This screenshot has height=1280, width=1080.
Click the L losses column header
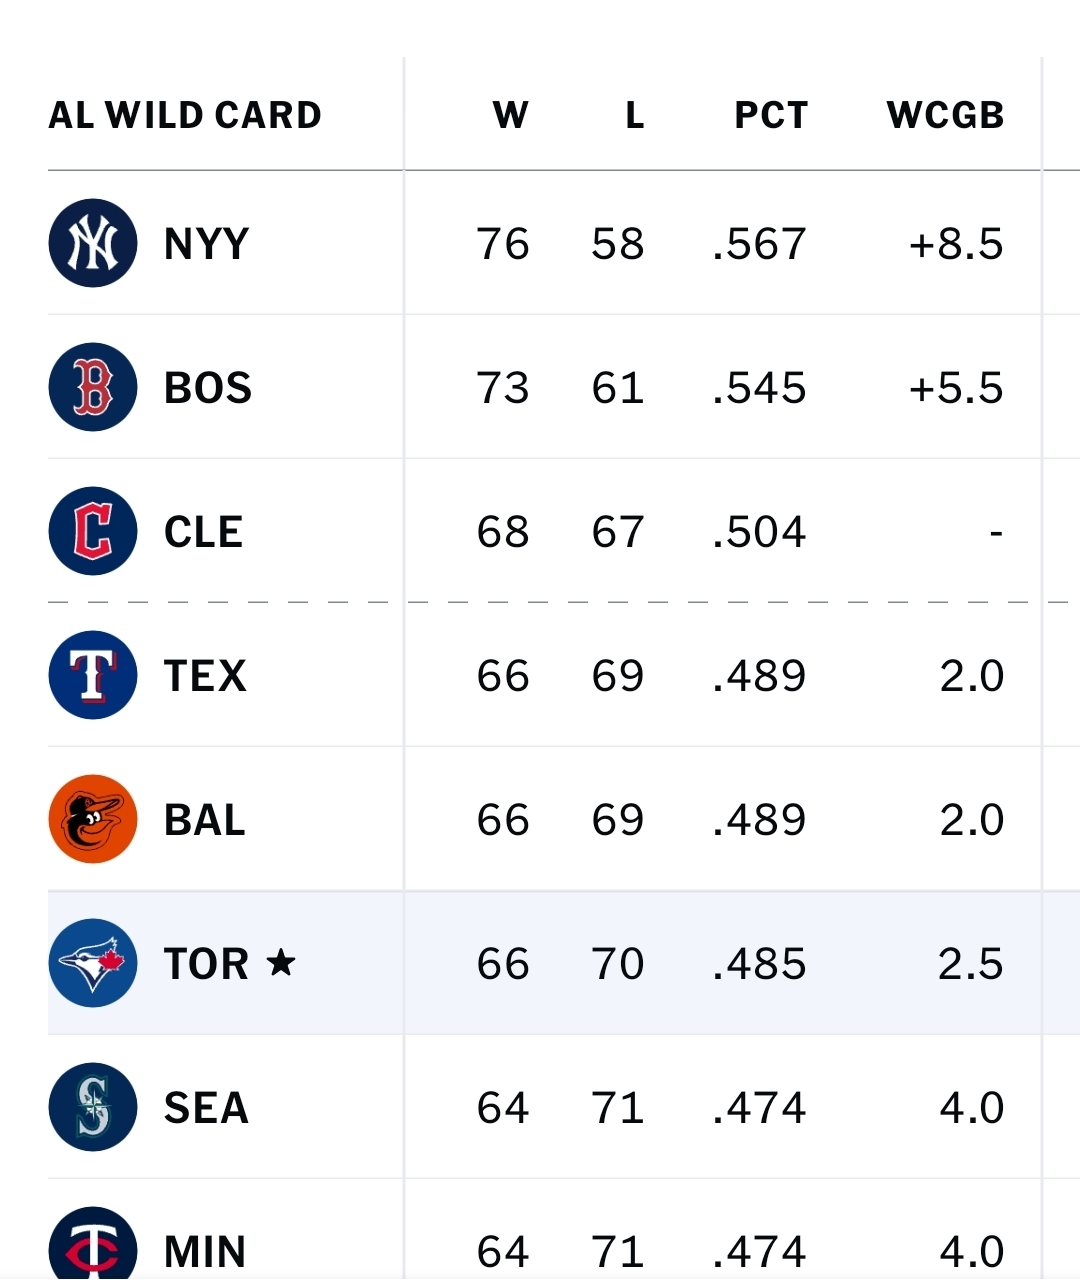pyautogui.click(x=635, y=115)
